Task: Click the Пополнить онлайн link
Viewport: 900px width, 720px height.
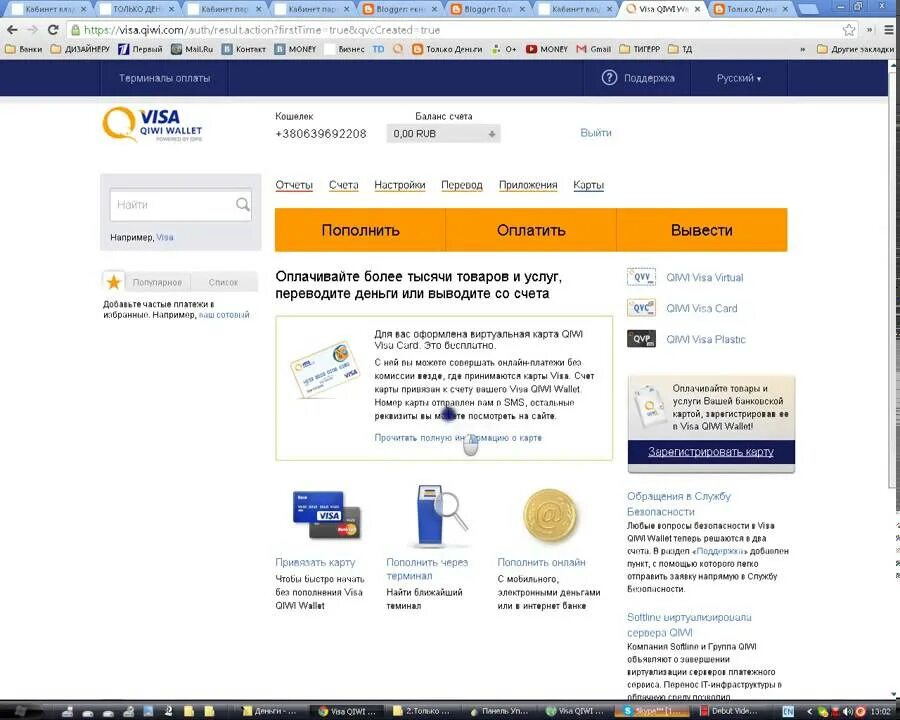Action: (541, 562)
